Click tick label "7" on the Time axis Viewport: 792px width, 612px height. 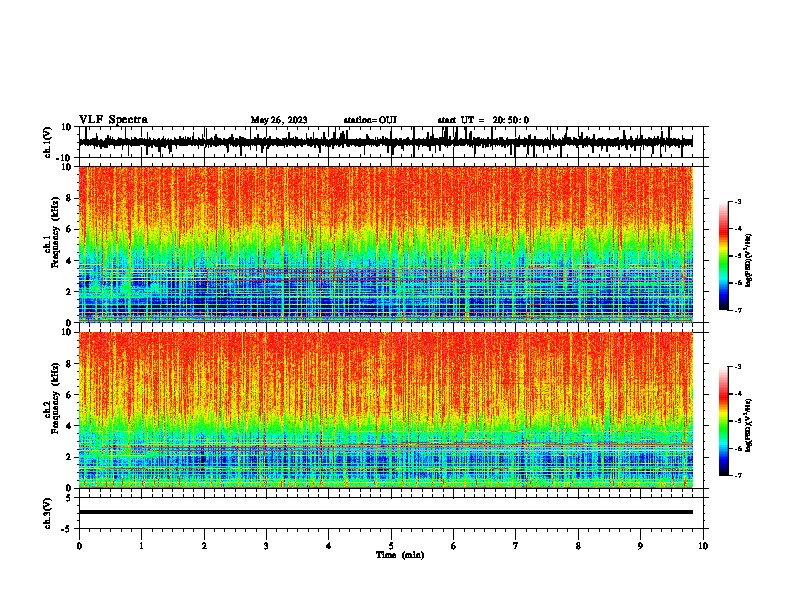[516, 546]
